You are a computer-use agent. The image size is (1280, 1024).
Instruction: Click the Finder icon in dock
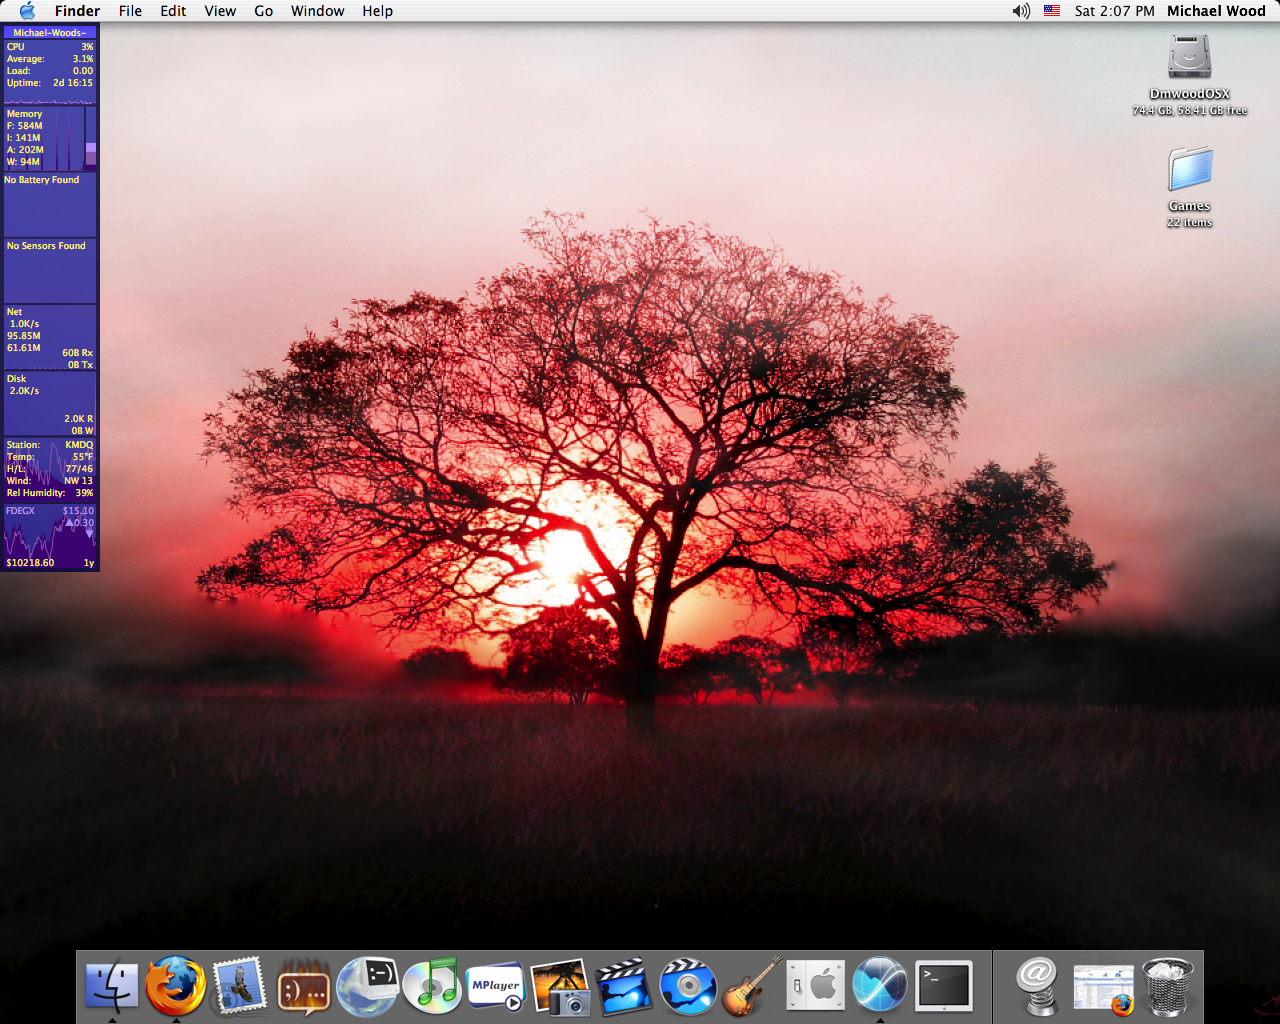(112, 985)
